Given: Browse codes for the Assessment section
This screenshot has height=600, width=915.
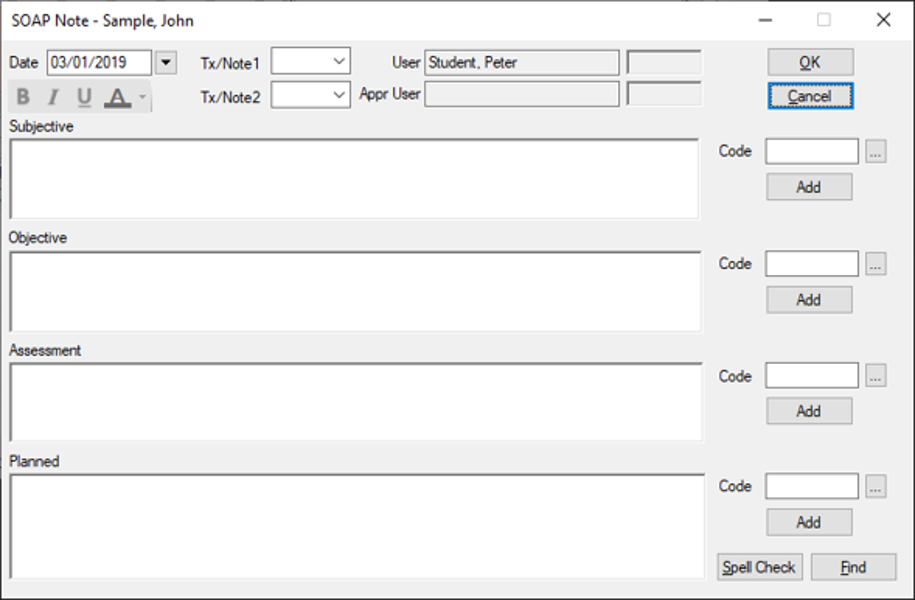Looking at the screenshot, I should [876, 377].
